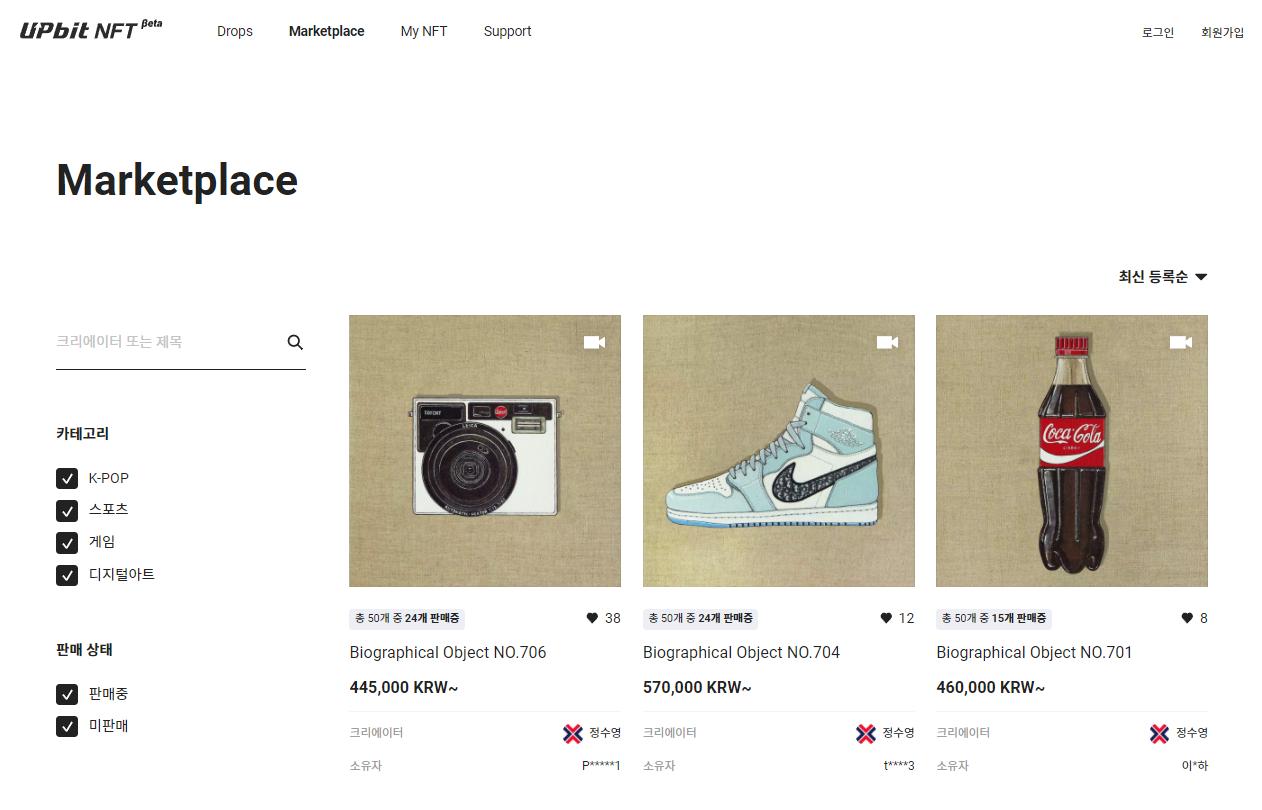Click creator name 정수영 on NO.706 card
This screenshot has height=810, width=1262.
605,733
